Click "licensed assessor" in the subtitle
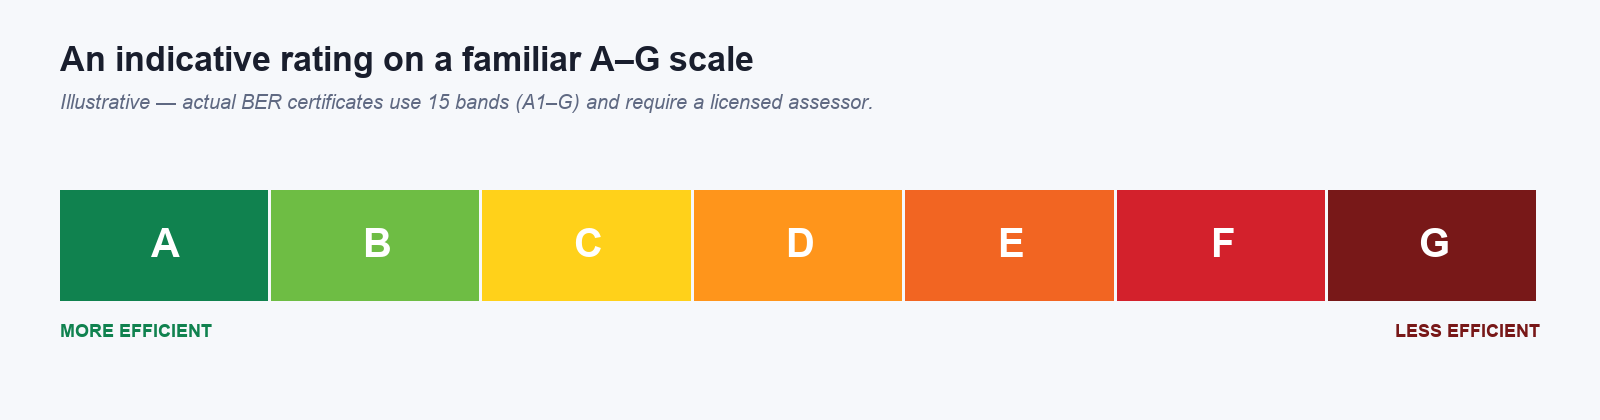Viewport: 1600px width, 420px height. click(x=789, y=102)
